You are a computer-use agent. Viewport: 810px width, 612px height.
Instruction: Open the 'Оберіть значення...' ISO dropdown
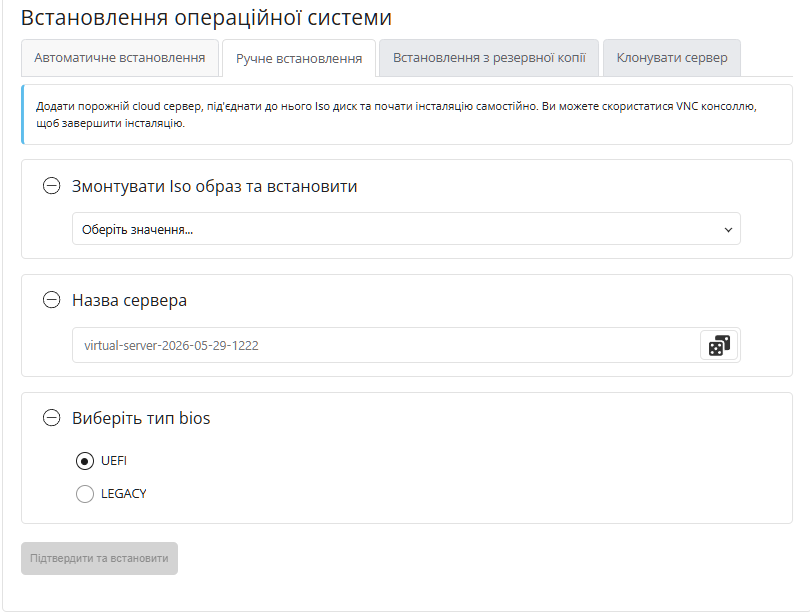(406, 229)
